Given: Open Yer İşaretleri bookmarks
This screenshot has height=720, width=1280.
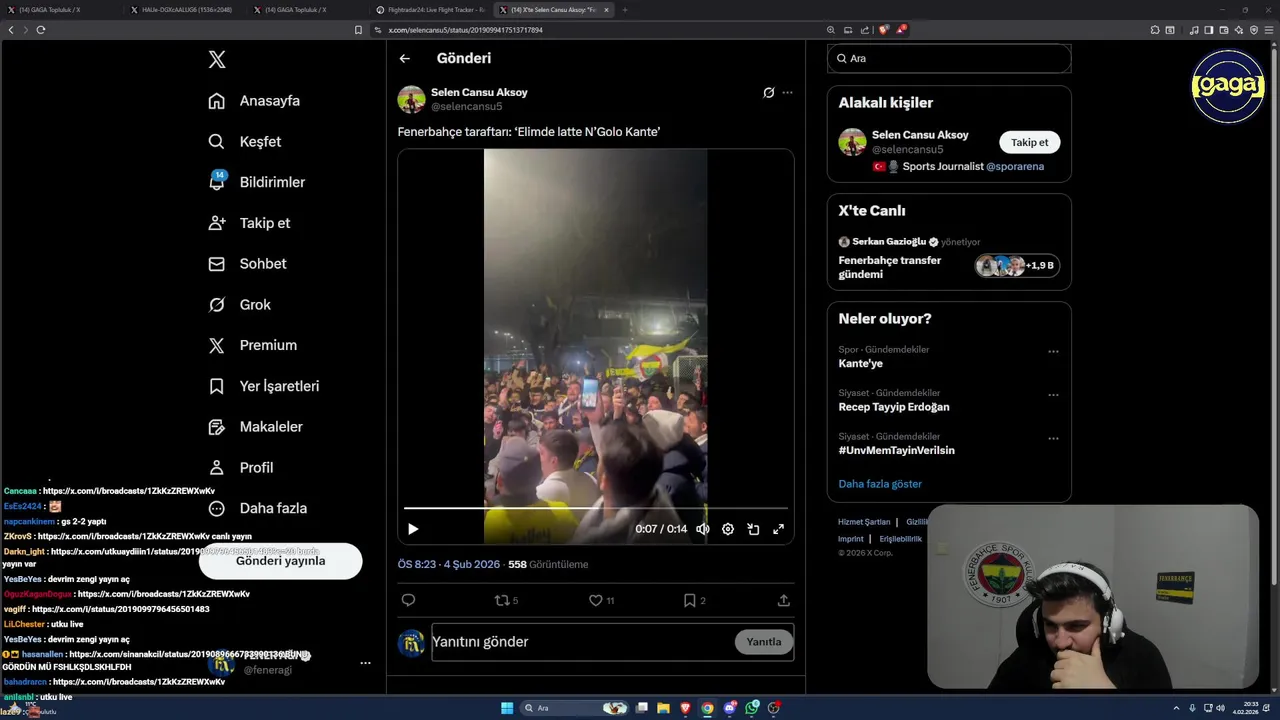Looking at the screenshot, I should pyautogui.click(x=263, y=386).
